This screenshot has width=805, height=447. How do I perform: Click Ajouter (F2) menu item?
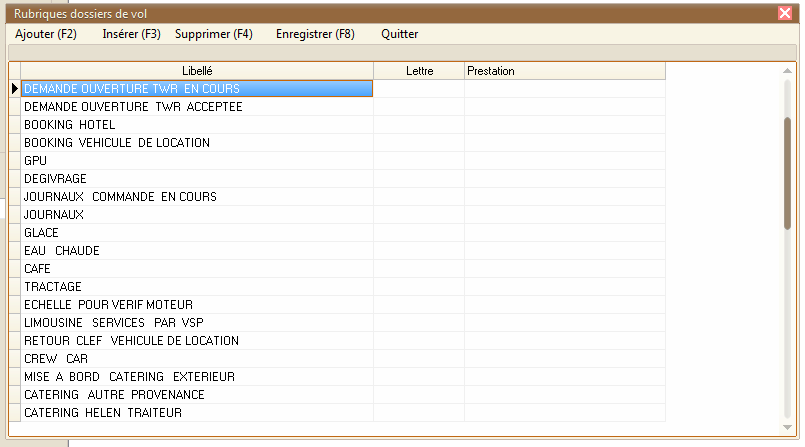(x=46, y=34)
